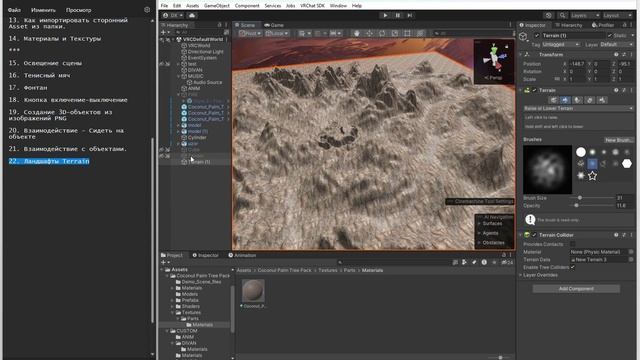This screenshot has height=360, width=640.
Task: Toggle Enable Tree Colliders checkbox
Action: point(573,267)
